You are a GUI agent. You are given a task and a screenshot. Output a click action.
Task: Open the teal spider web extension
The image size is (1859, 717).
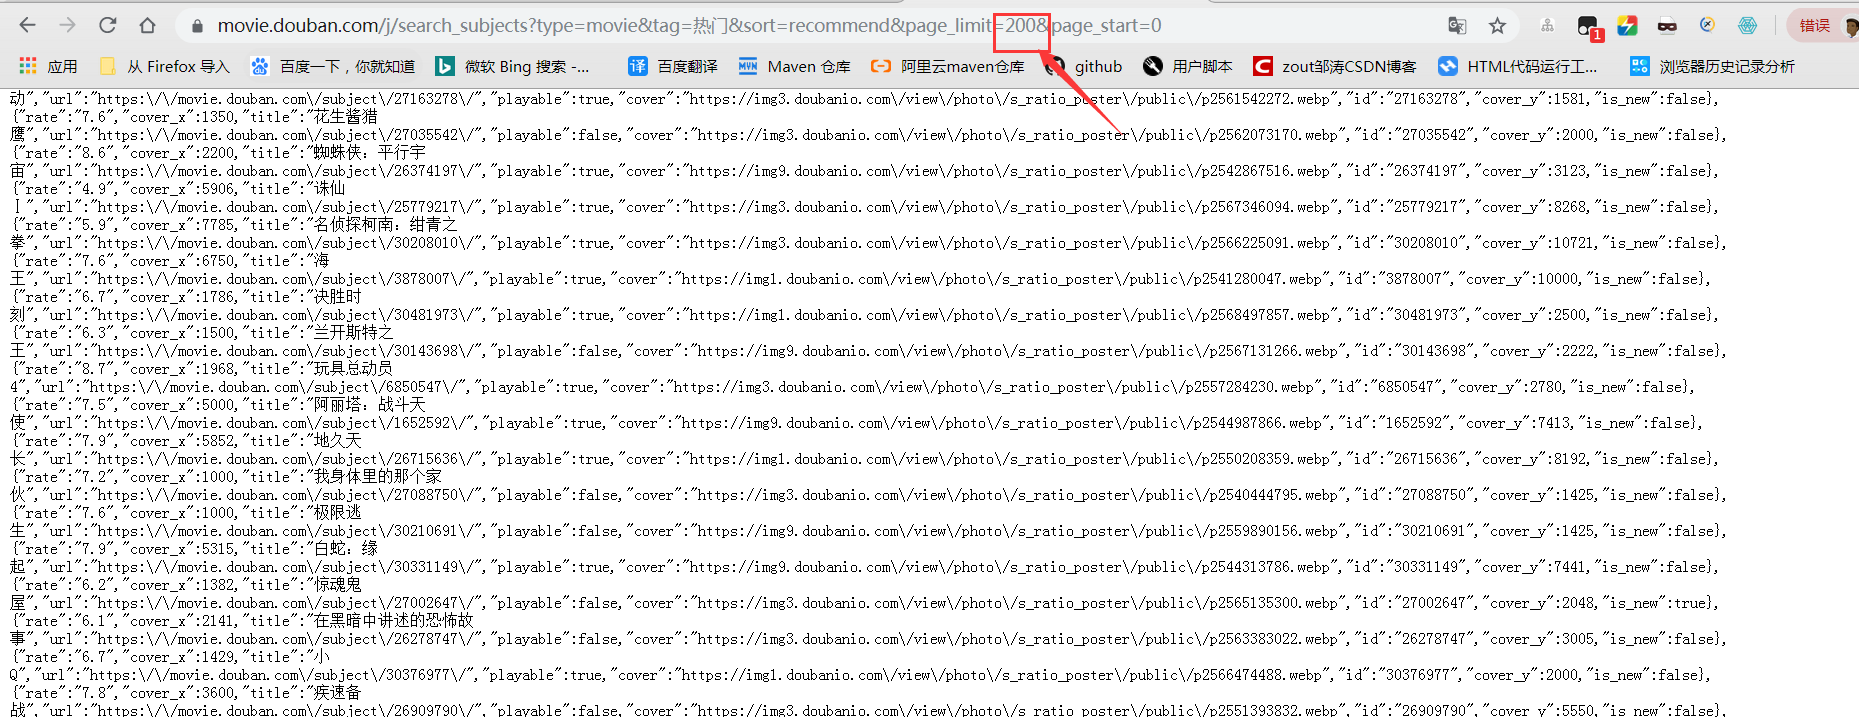[x=1747, y=26]
